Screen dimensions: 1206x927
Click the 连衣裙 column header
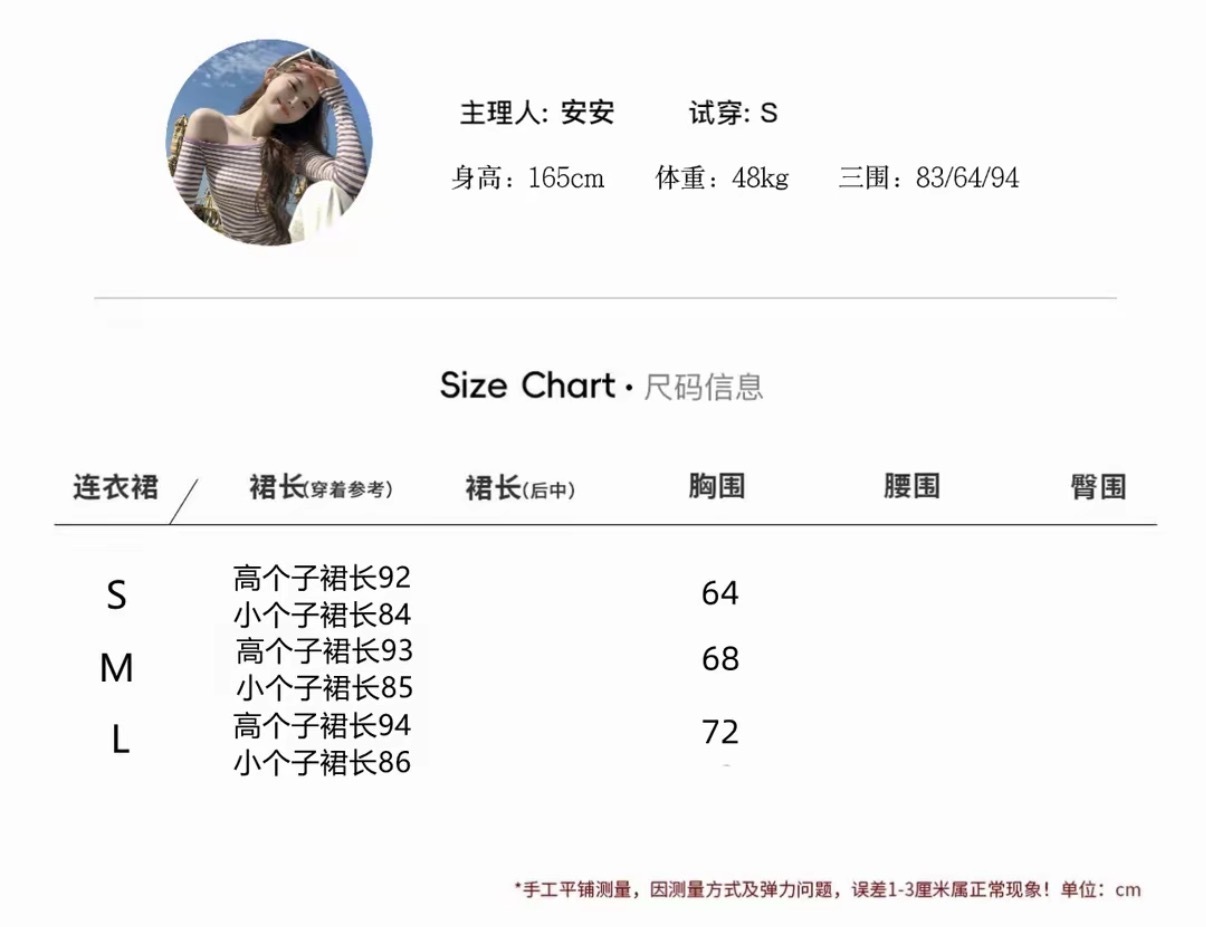(x=115, y=487)
